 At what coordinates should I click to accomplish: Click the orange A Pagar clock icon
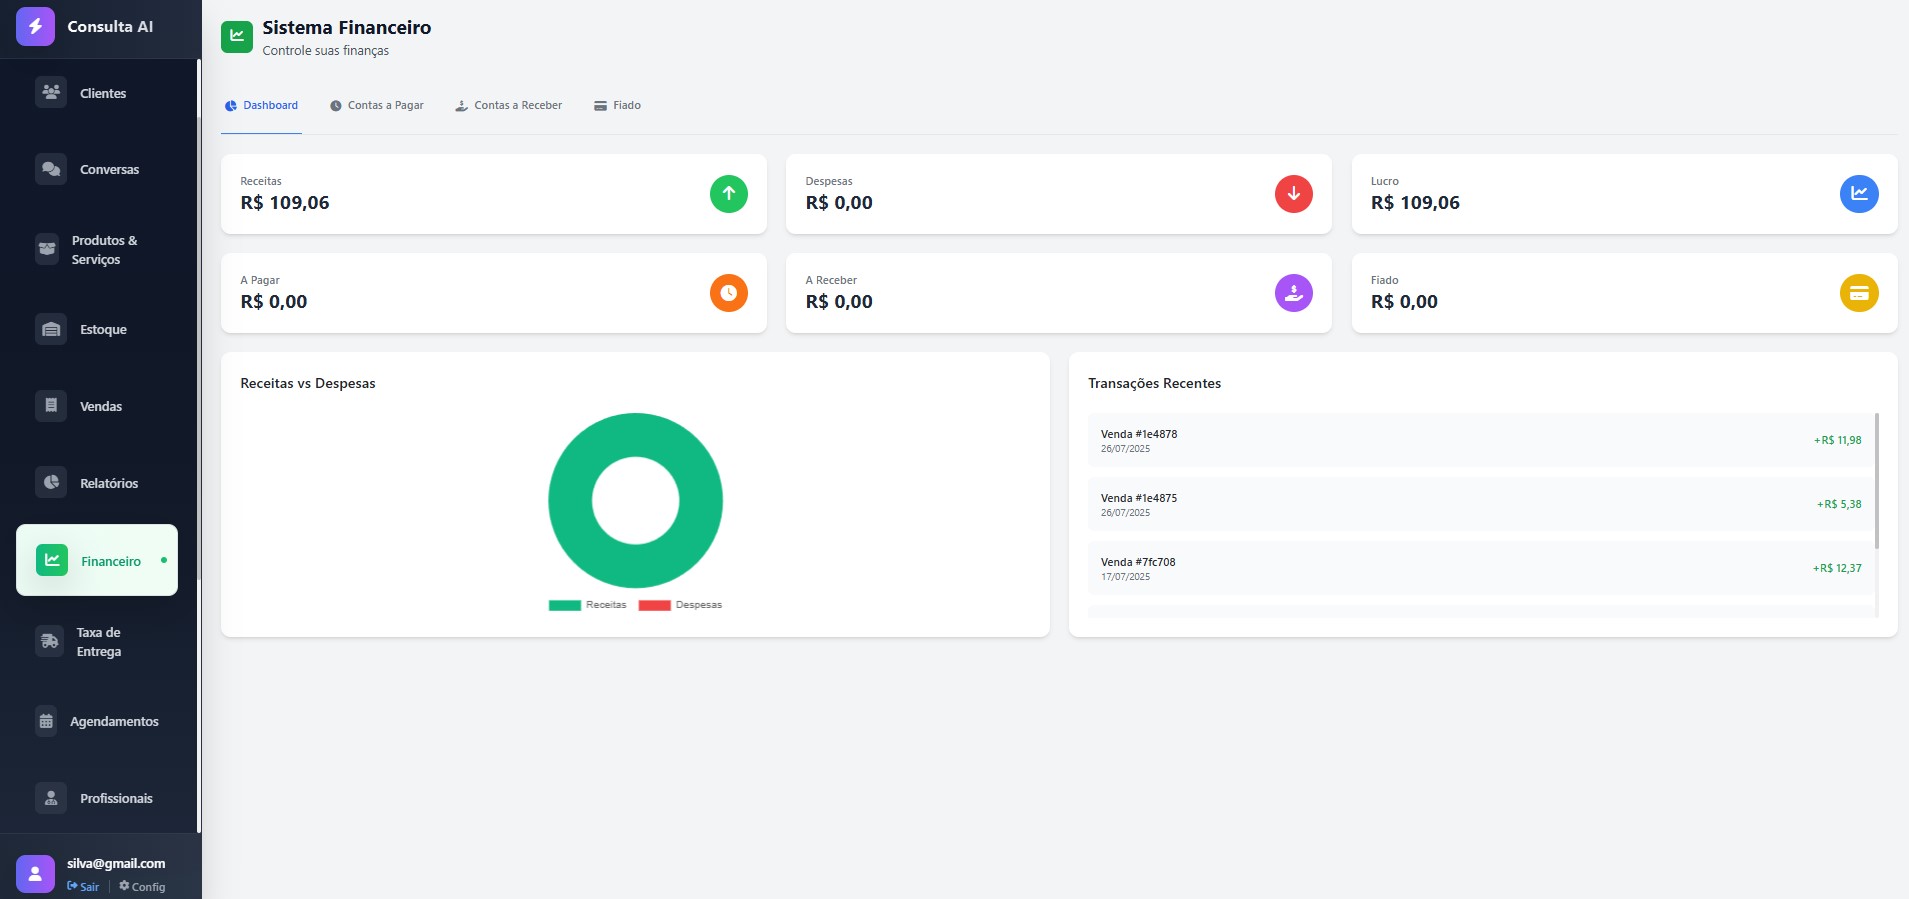(728, 293)
